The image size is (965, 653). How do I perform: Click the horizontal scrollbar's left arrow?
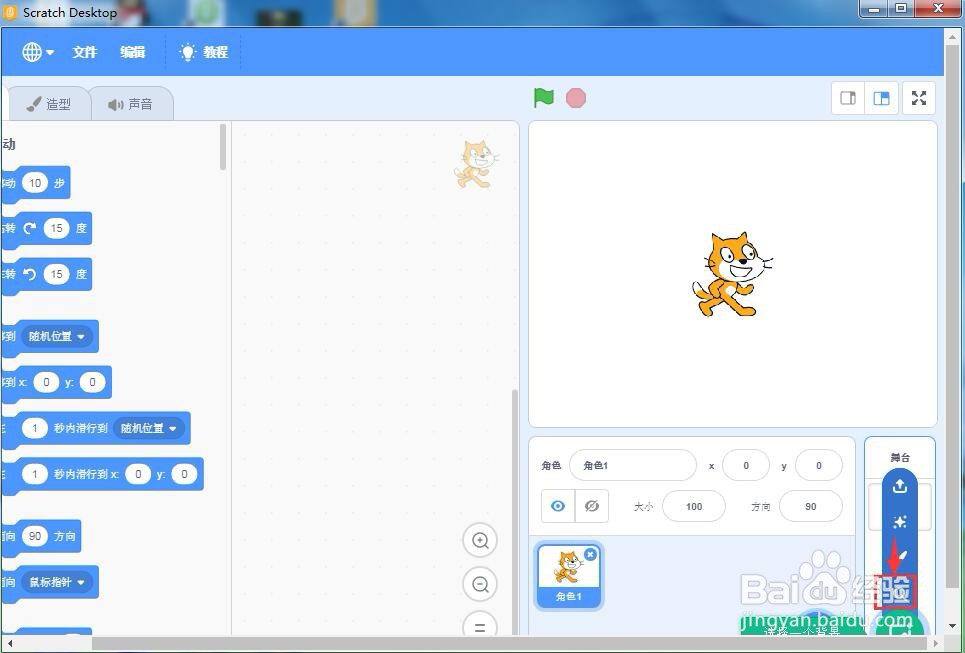pyautogui.click(x=9, y=643)
